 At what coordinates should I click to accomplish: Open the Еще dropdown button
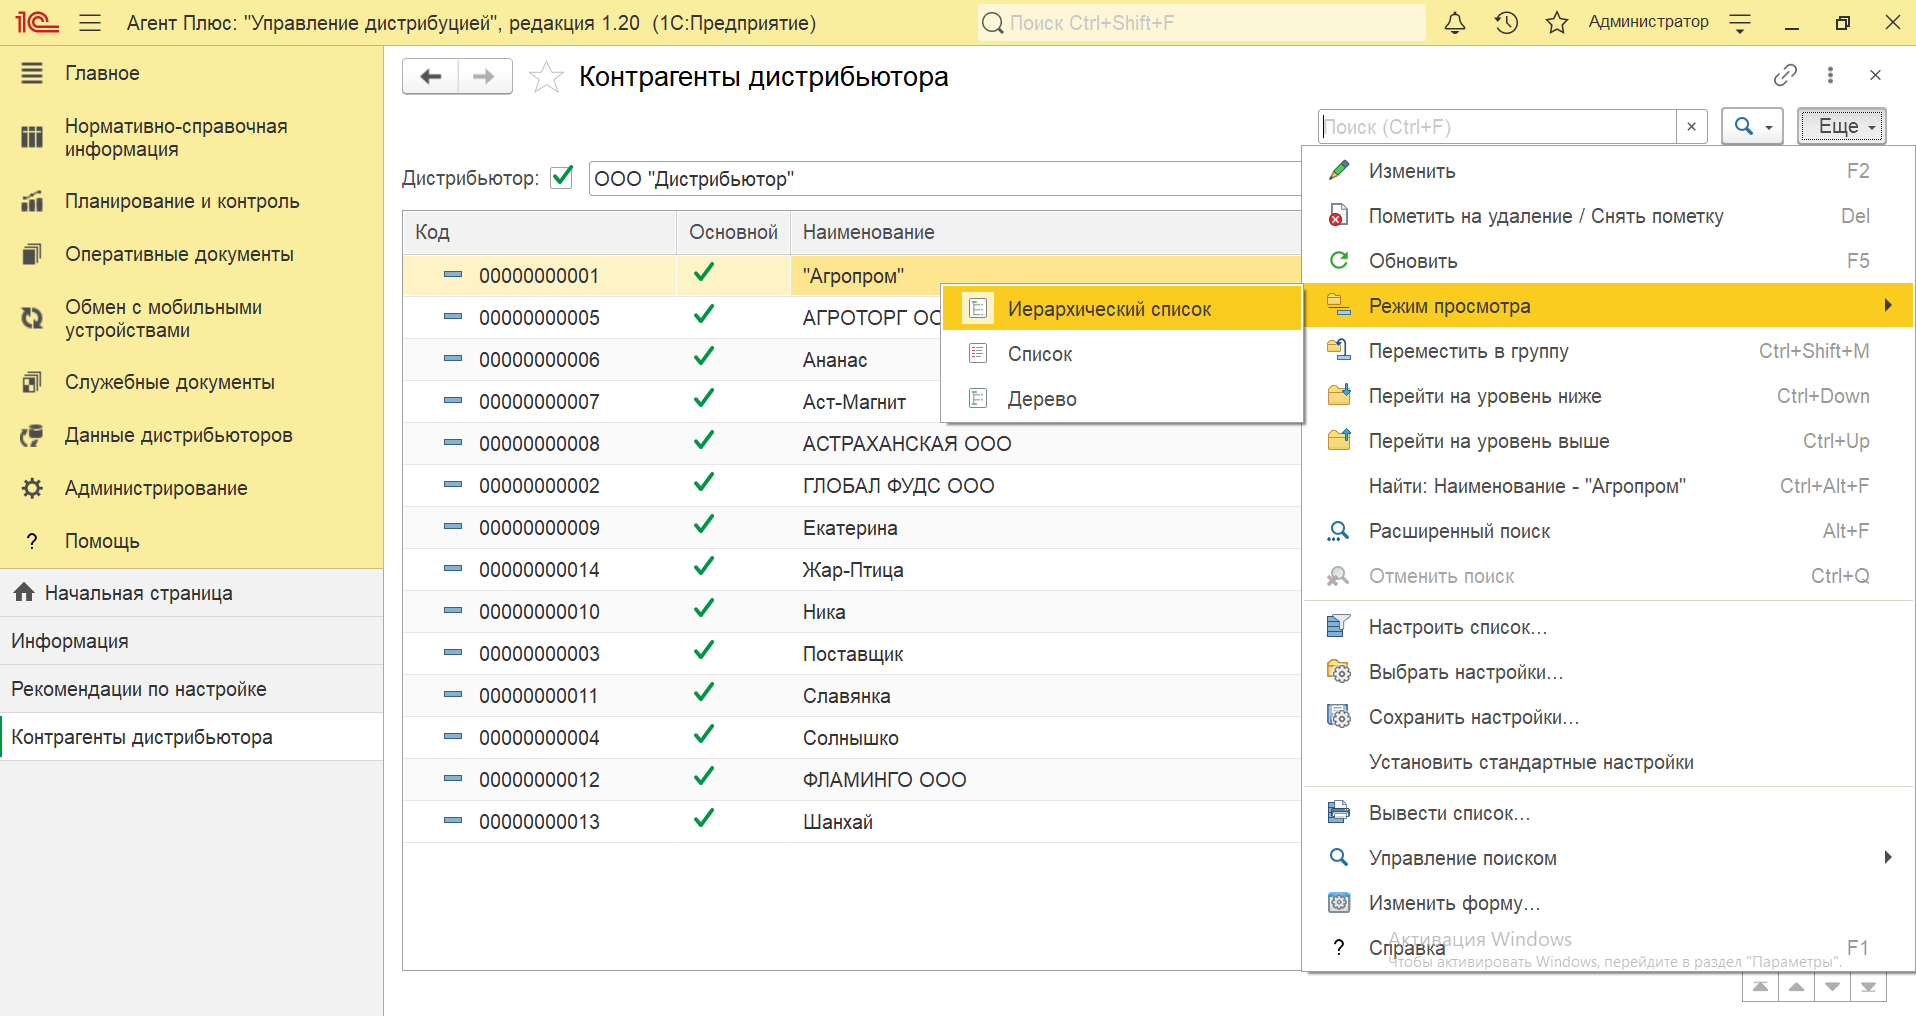1842,127
